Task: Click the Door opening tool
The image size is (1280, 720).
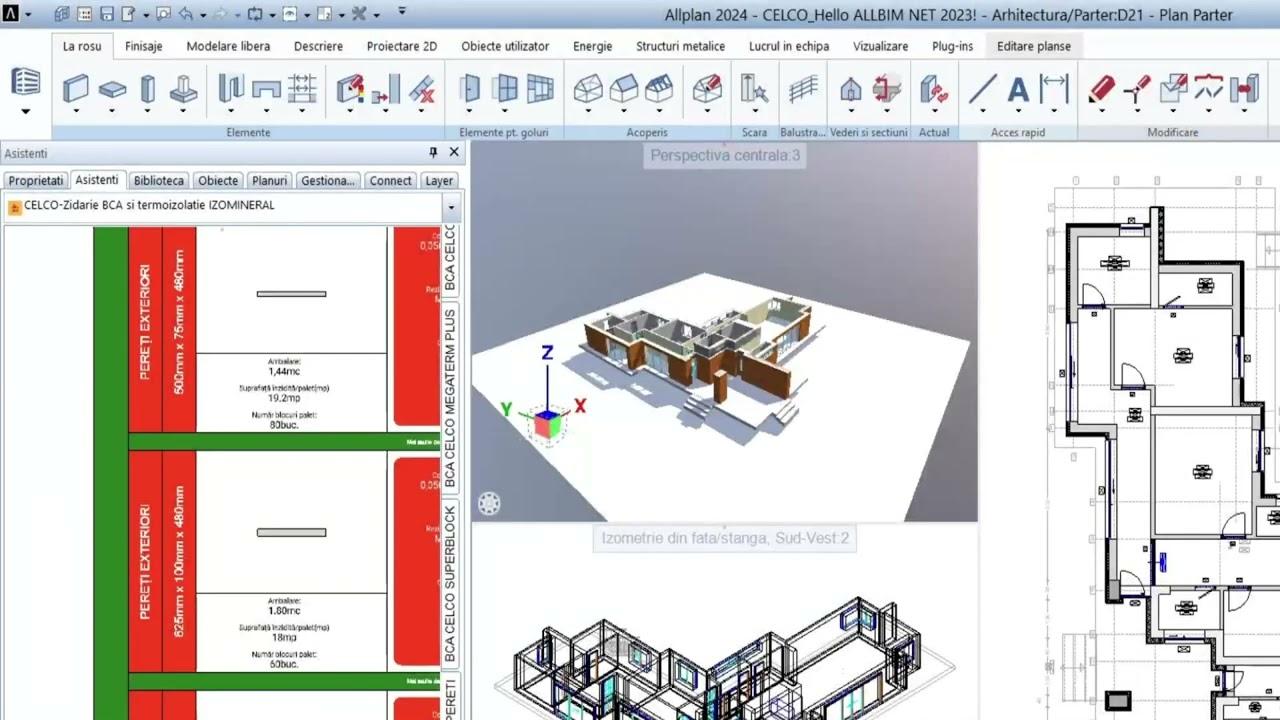Action: click(470, 89)
